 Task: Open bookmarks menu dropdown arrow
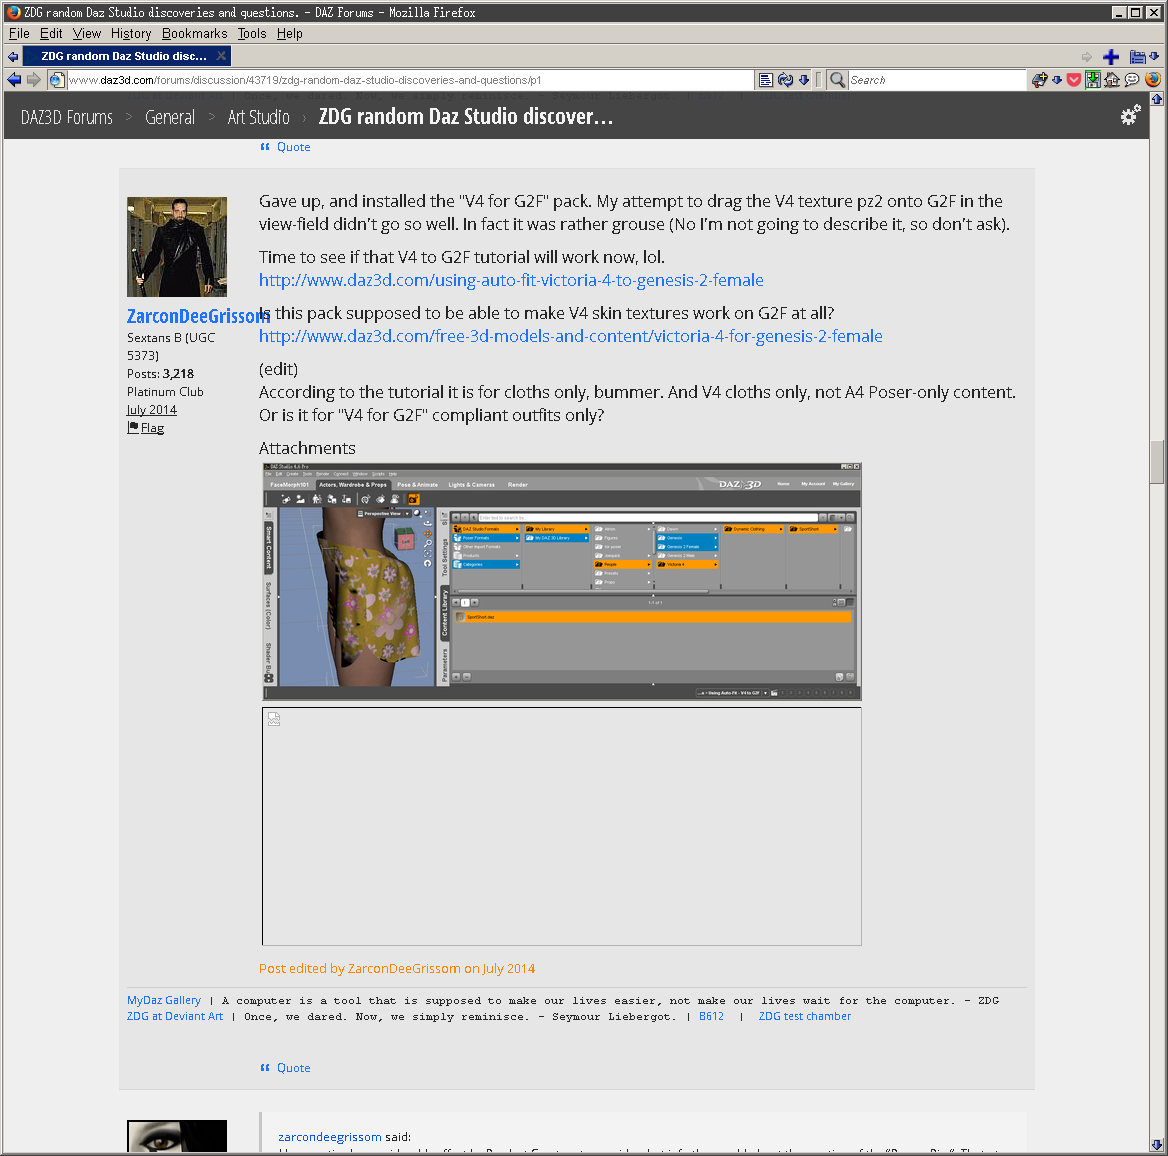1057,80
